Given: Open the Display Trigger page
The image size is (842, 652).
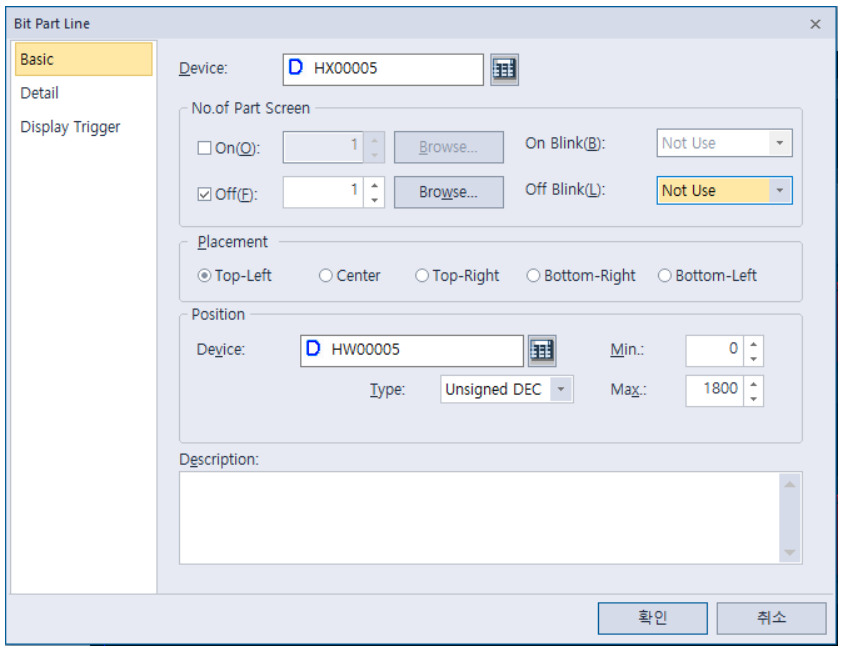Looking at the screenshot, I should pyautogui.click(x=70, y=127).
